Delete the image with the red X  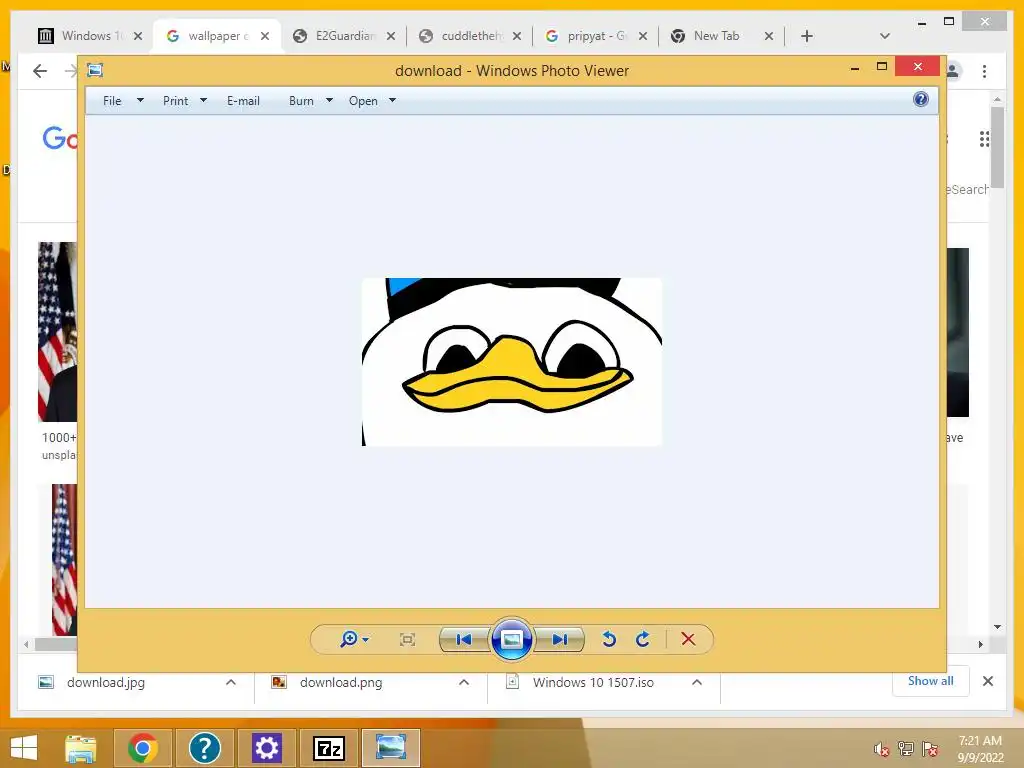pyautogui.click(x=688, y=639)
